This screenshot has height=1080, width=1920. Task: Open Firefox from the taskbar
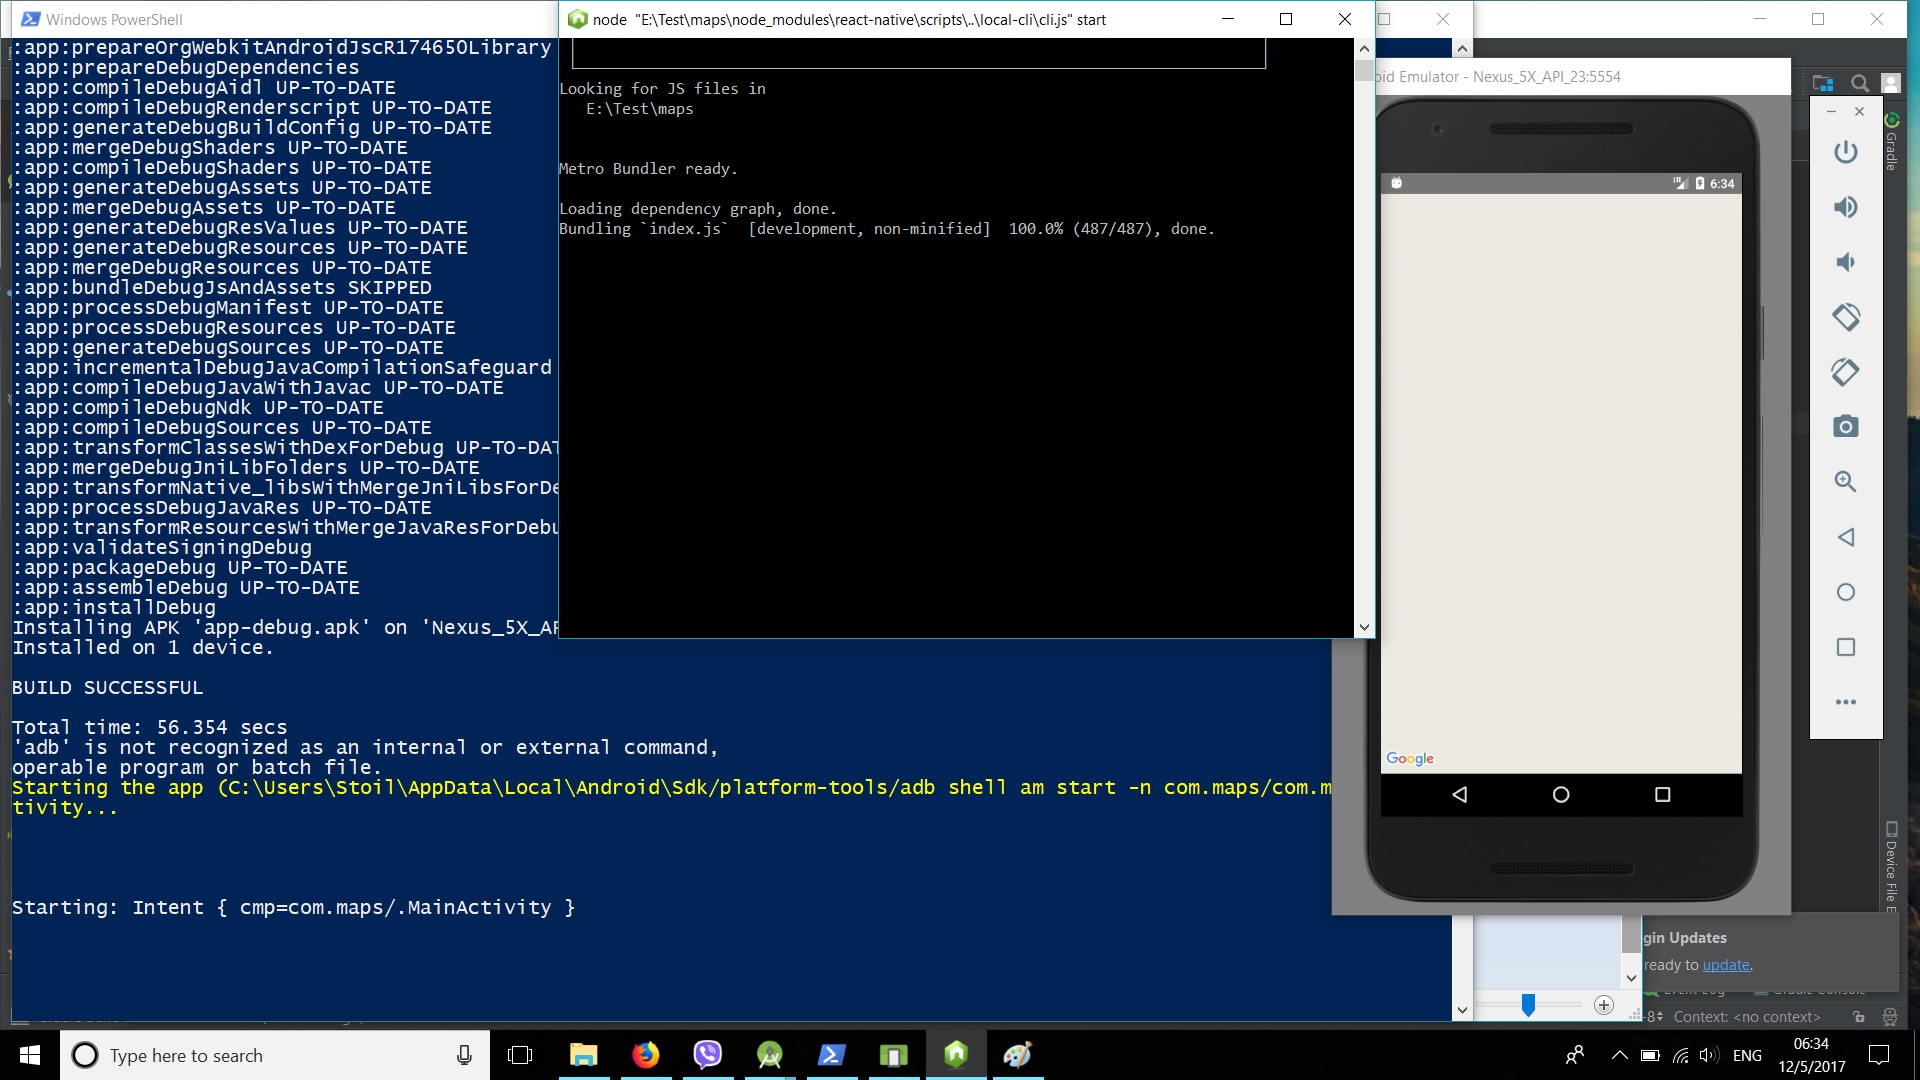(x=645, y=1055)
